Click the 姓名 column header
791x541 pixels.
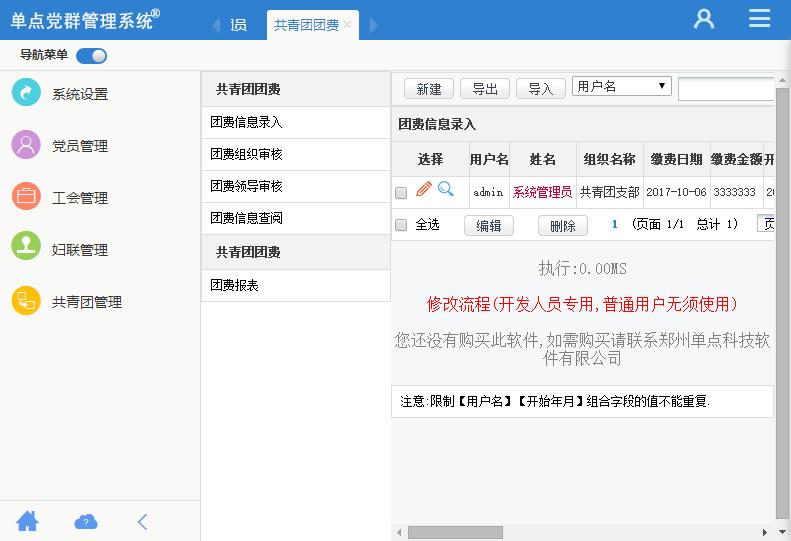click(x=543, y=159)
